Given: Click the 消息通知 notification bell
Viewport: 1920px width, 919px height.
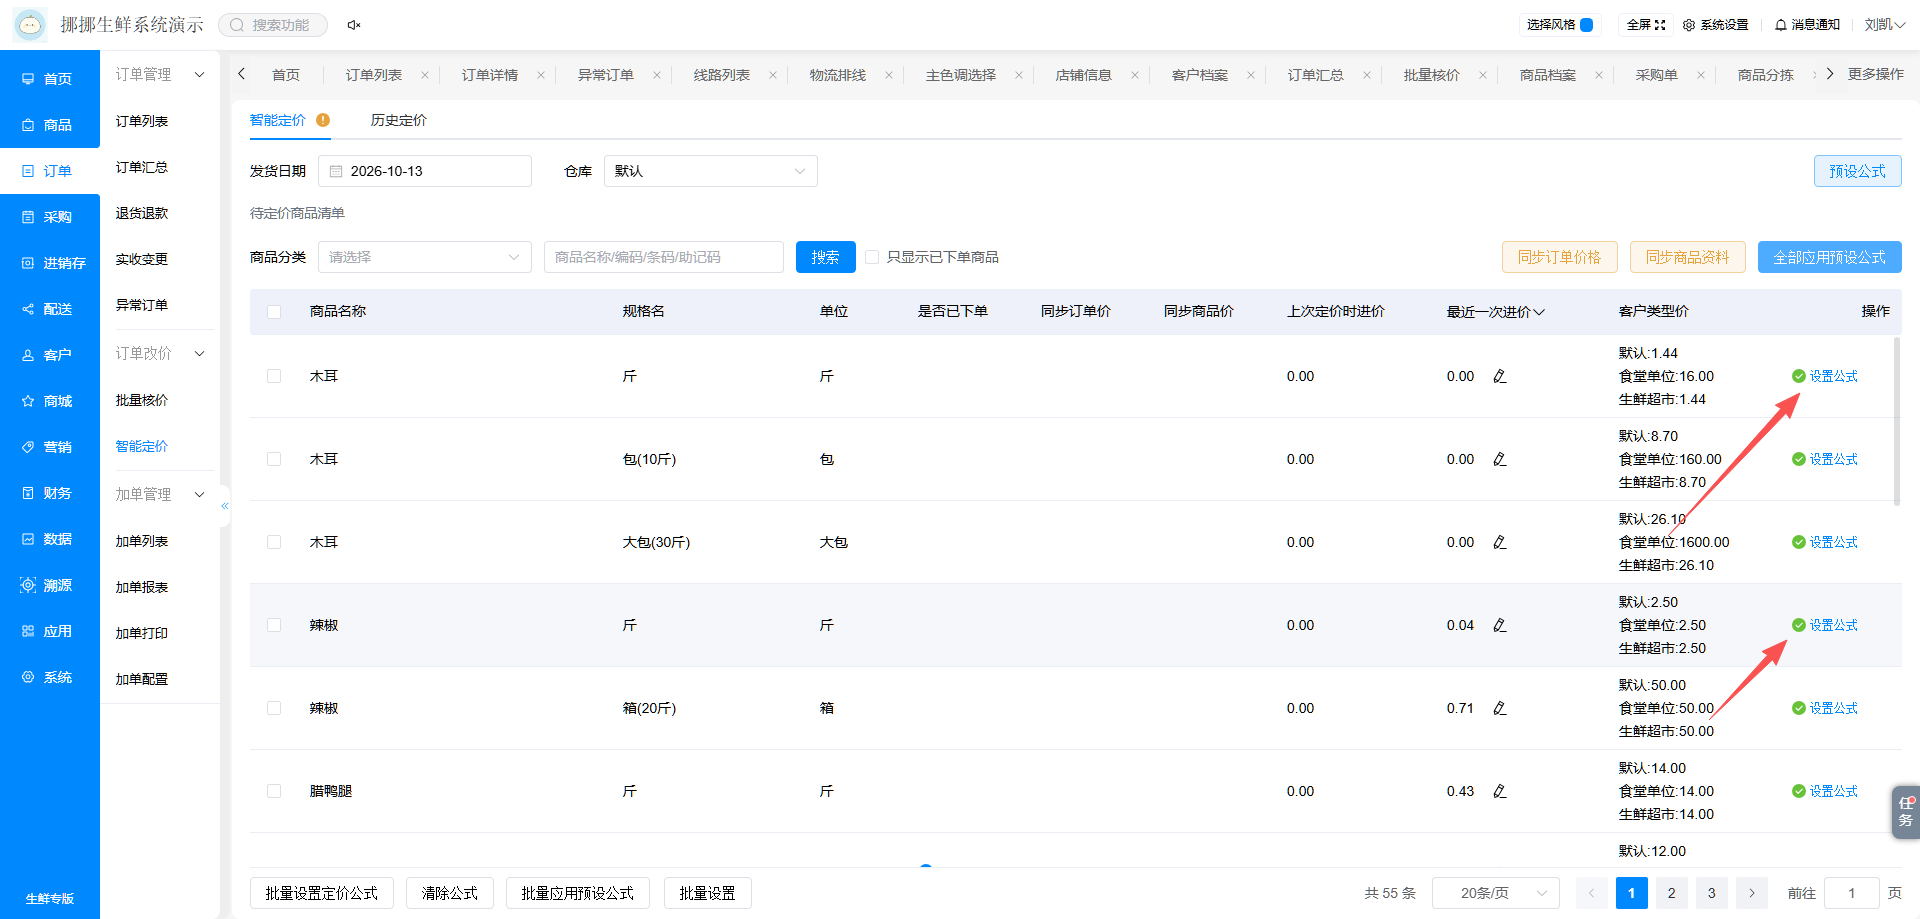Looking at the screenshot, I should click(1807, 25).
